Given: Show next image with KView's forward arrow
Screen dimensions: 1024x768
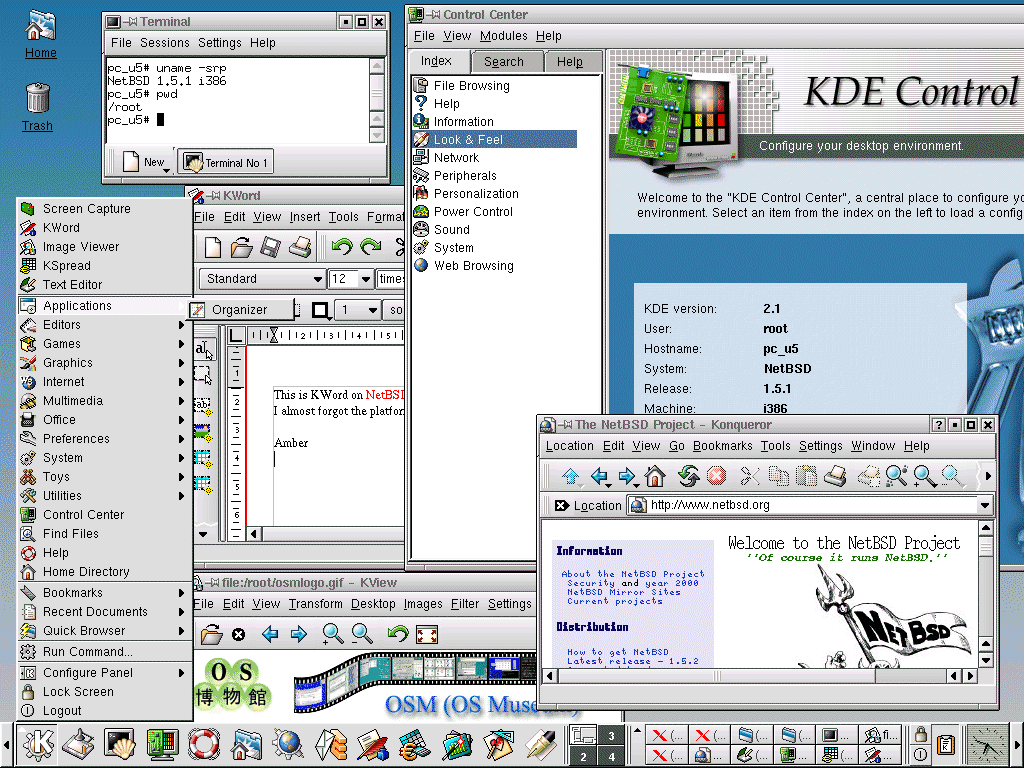Looking at the screenshot, I should pyautogui.click(x=298, y=634).
